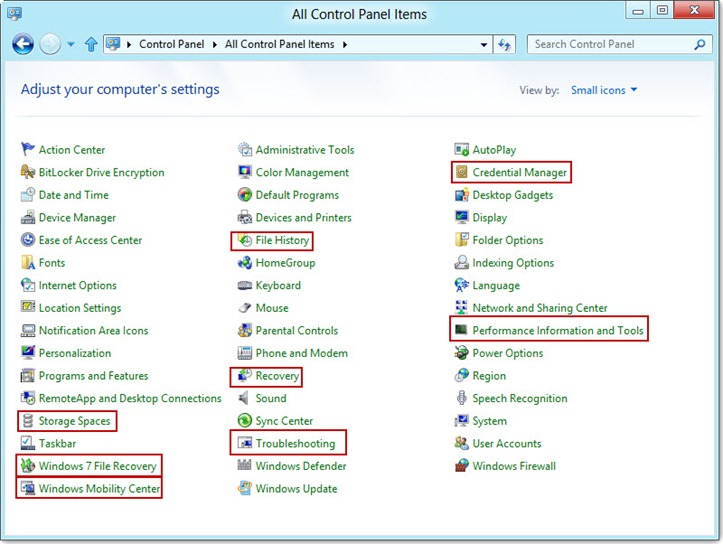Viewport: 723px width, 544px height.
Task: Click the Device Manager icon
Action: click(x=28, y=217)
